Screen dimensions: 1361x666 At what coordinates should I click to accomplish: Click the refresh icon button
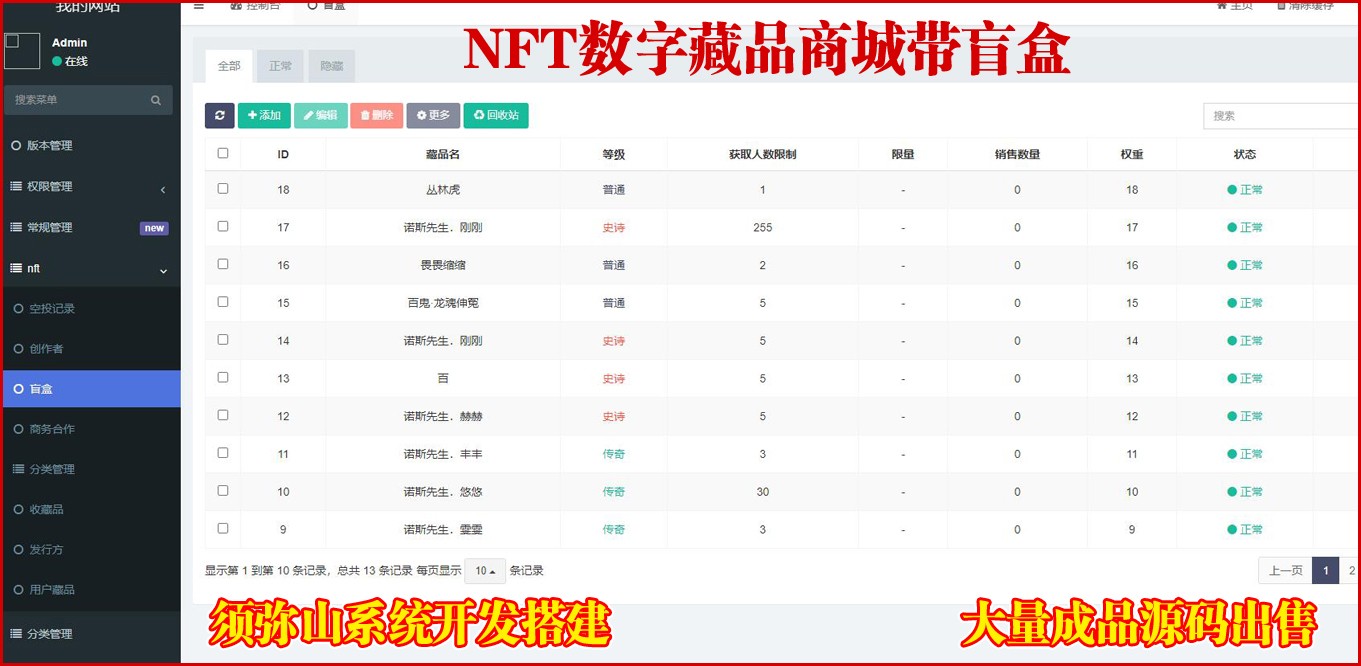[x=219, y=116]
